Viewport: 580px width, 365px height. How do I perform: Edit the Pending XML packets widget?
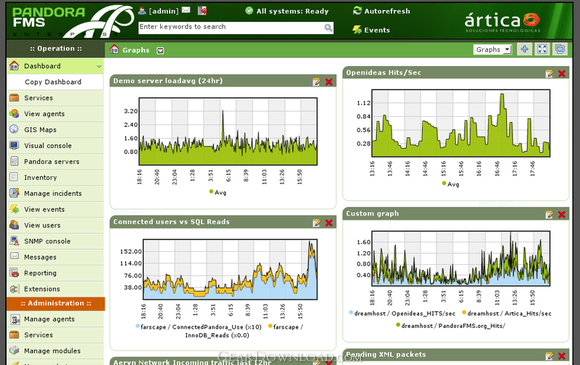549,356
